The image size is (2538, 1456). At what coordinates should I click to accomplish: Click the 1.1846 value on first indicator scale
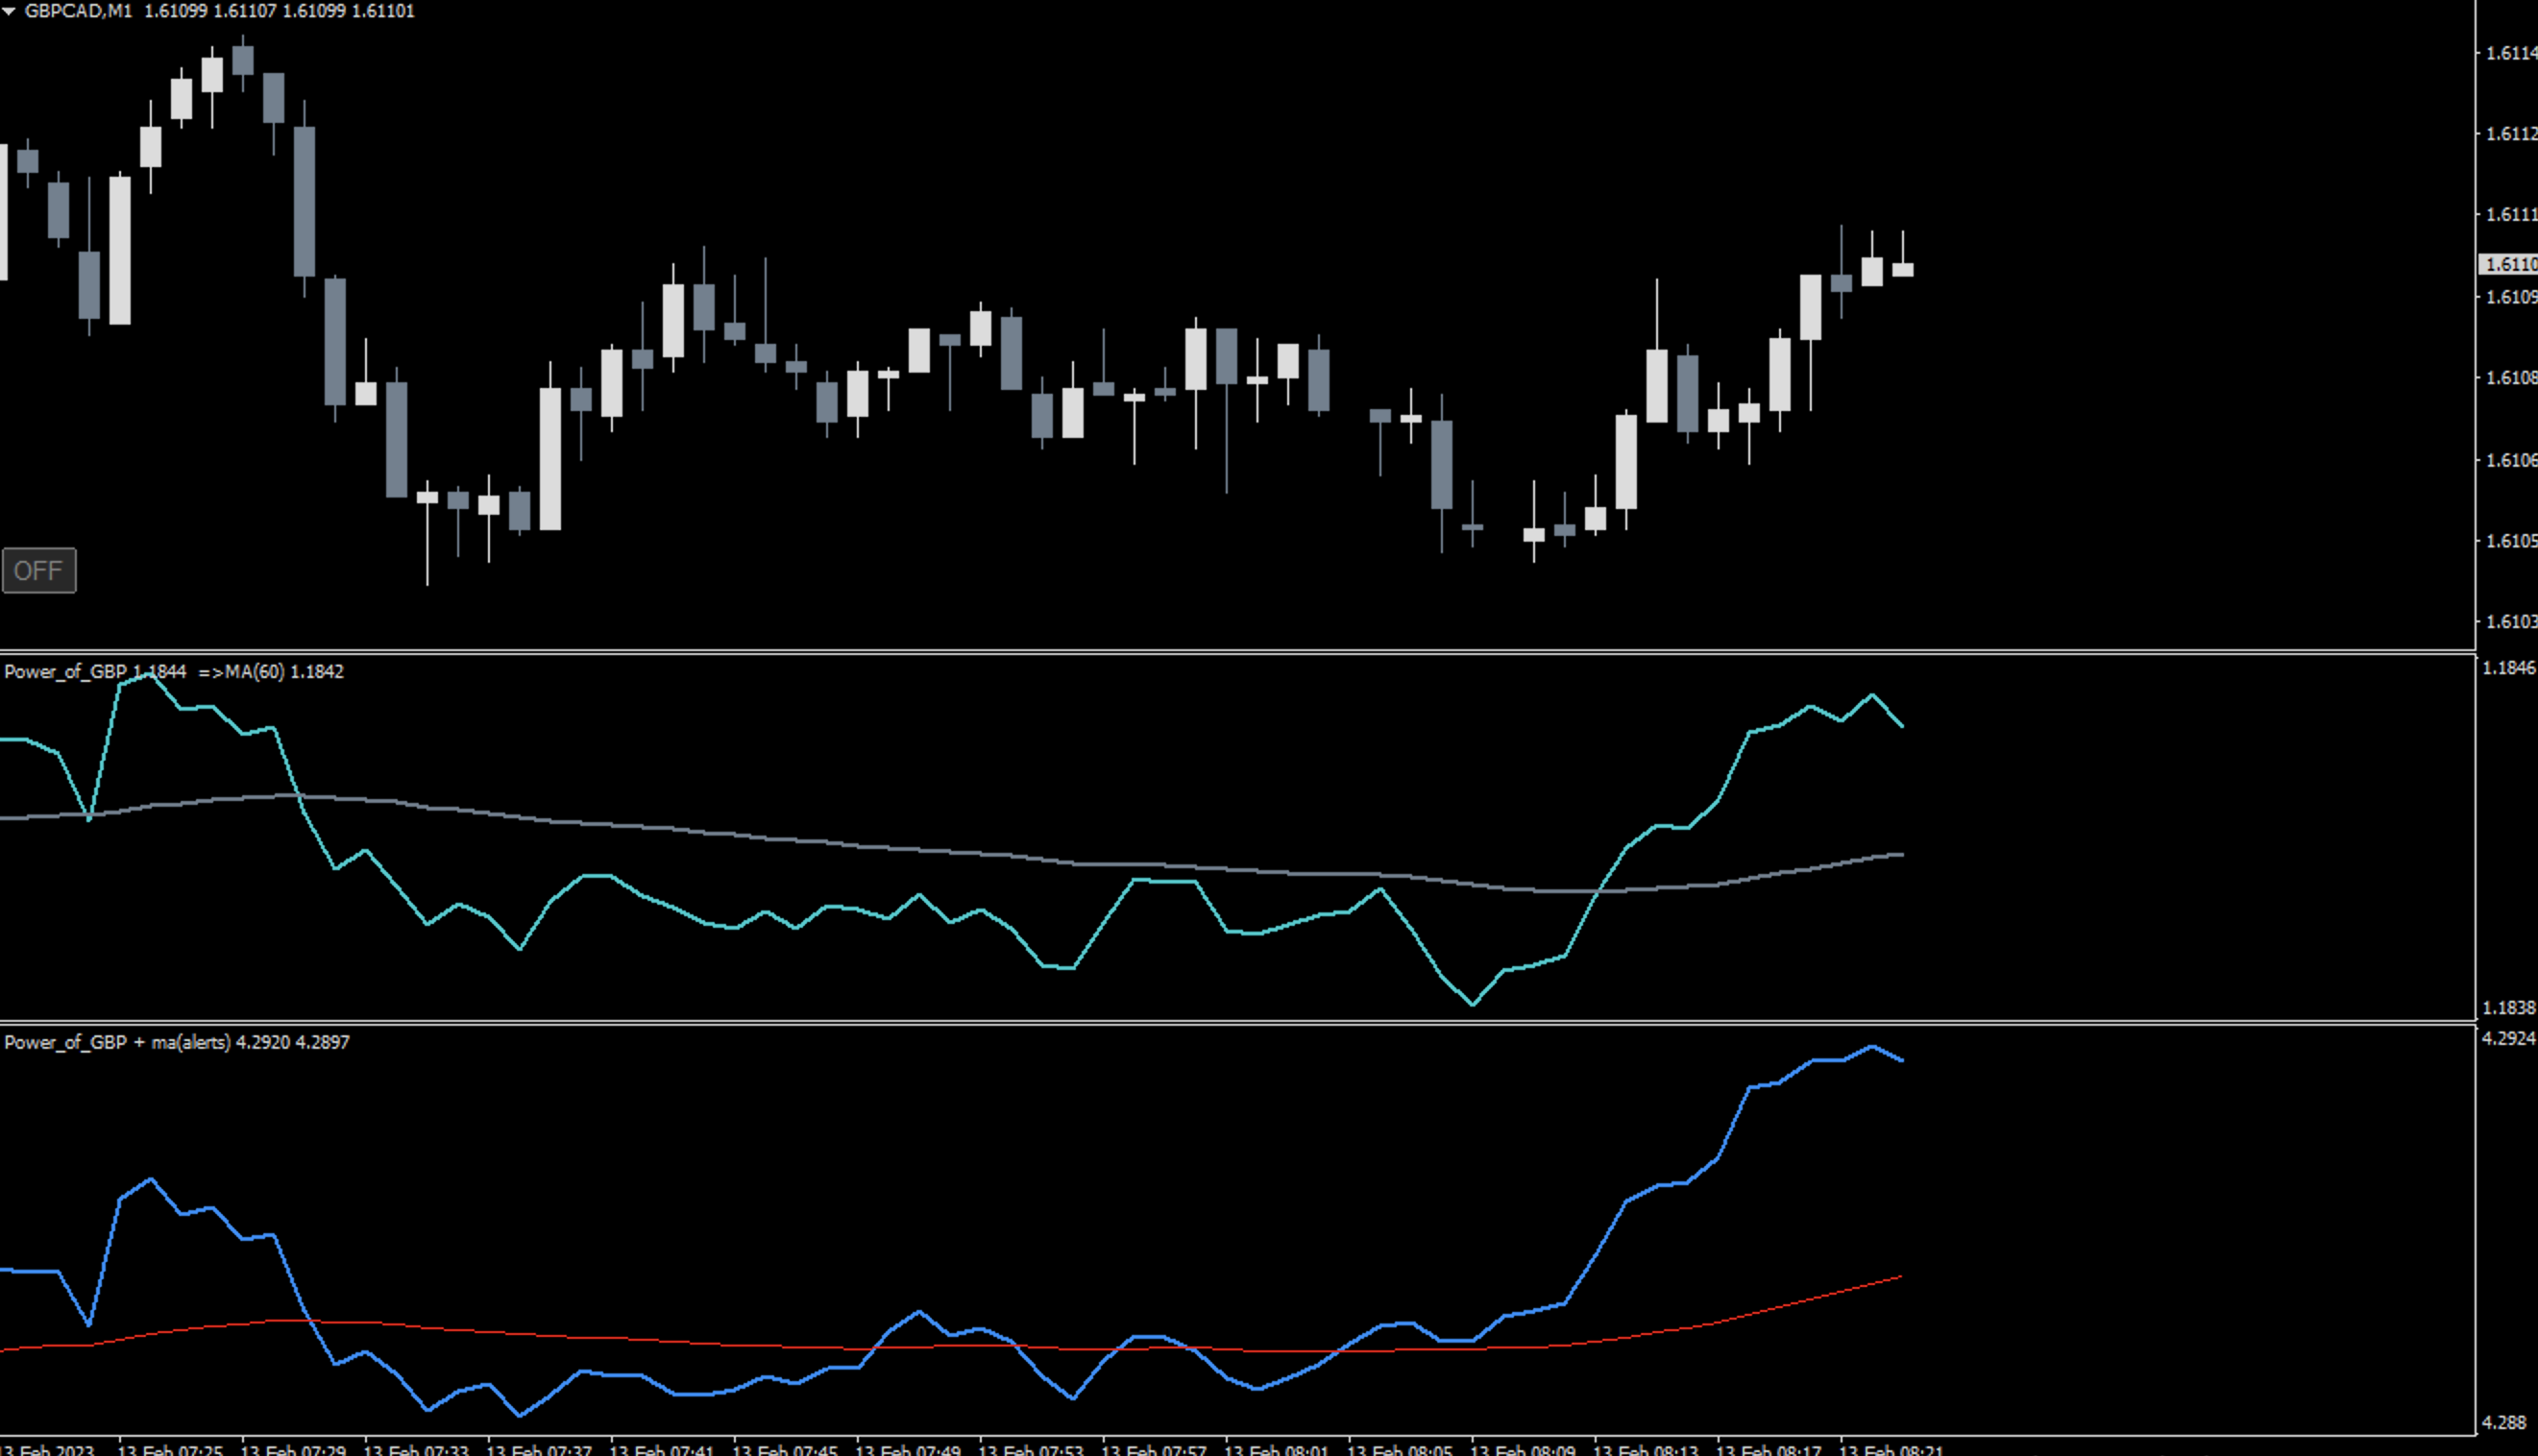(x=2508, y=667)
